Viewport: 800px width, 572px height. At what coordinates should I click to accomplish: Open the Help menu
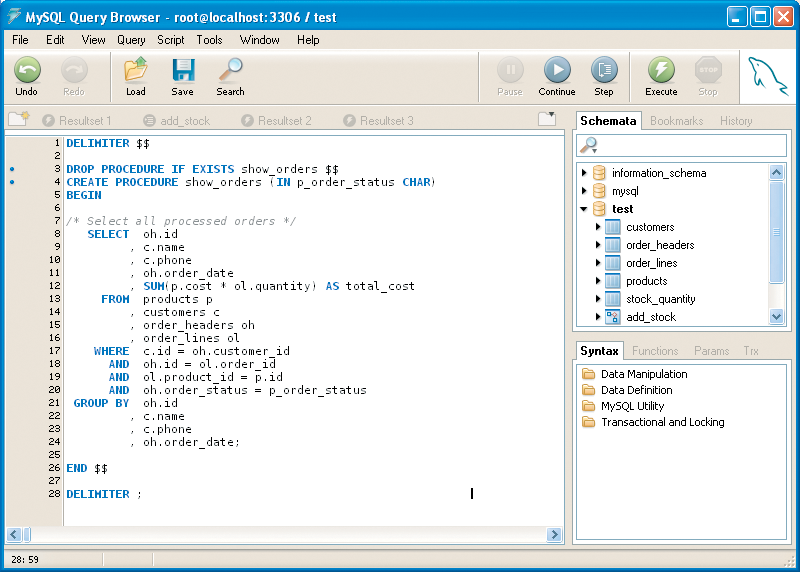[x=308, y=40]
